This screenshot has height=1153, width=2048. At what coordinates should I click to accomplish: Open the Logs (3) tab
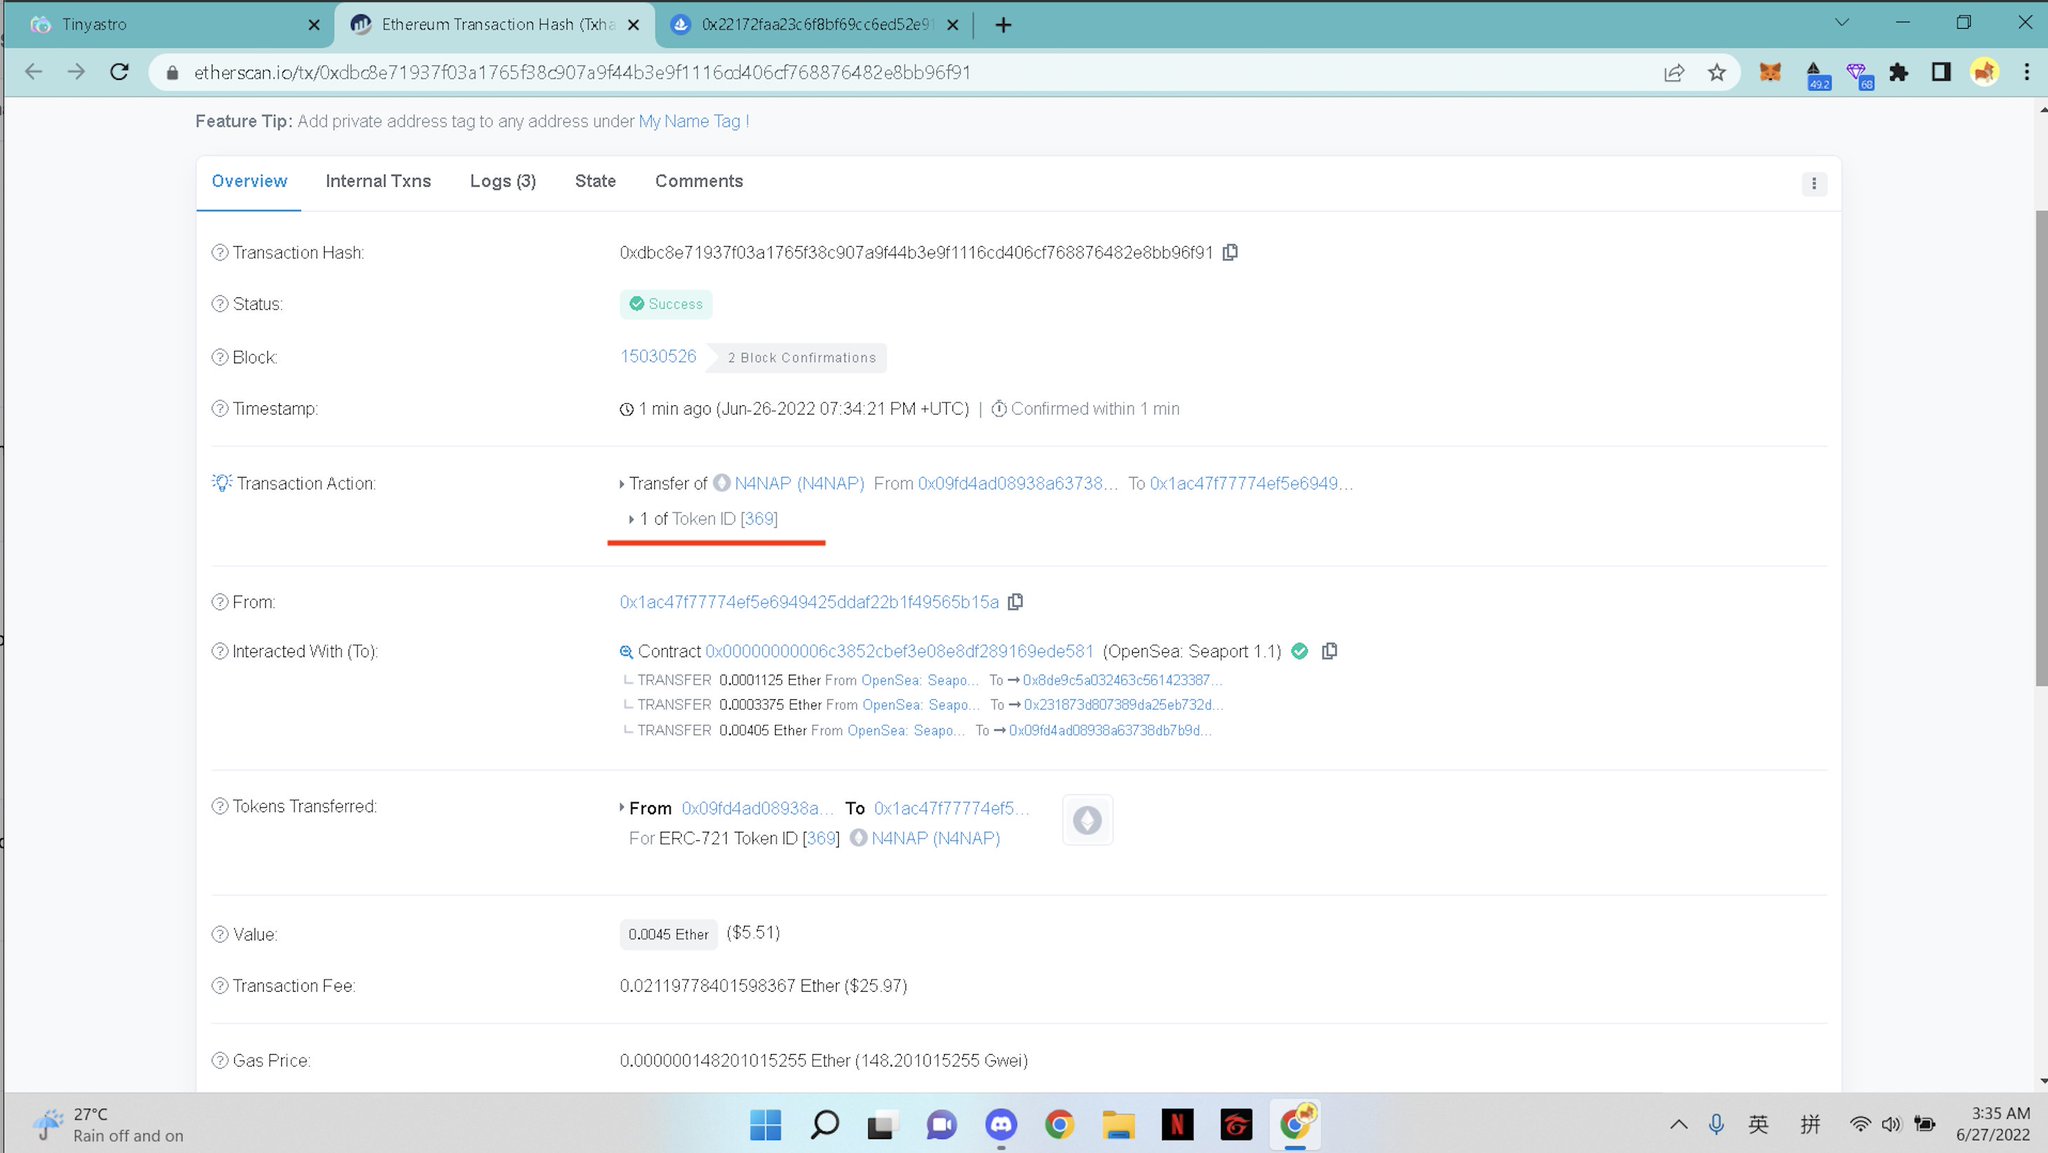coord(503,181)
